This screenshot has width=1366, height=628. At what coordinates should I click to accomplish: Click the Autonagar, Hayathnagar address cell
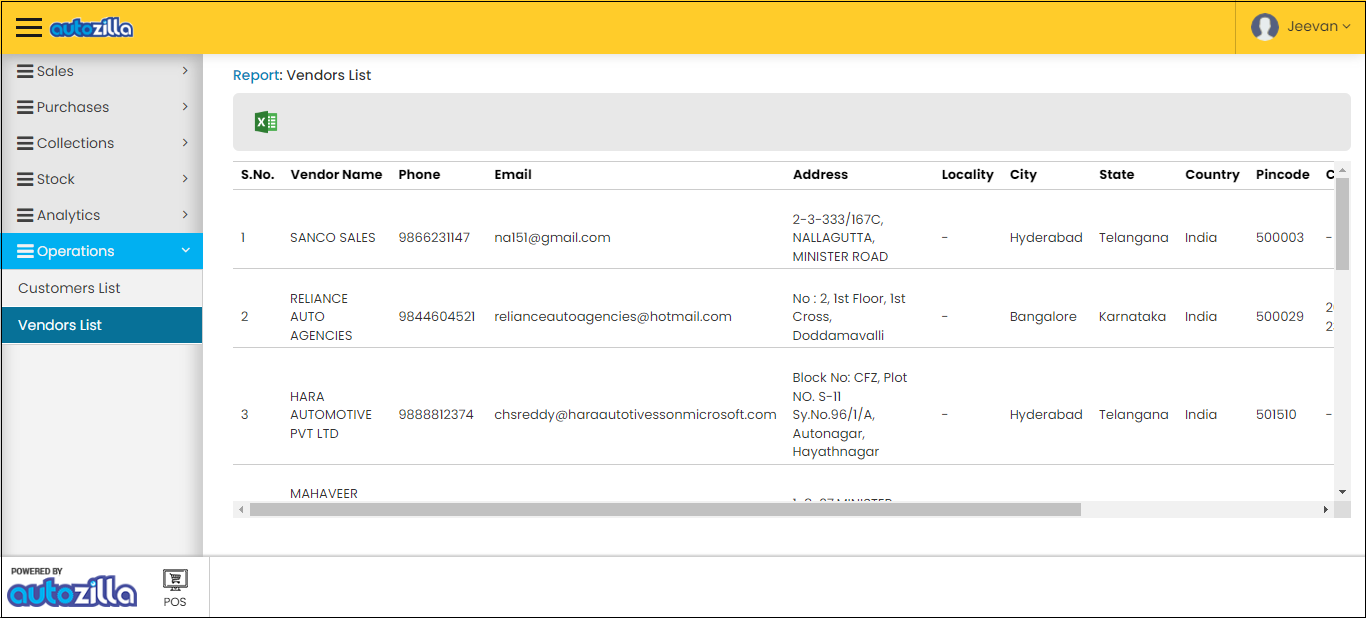point(850,415)
